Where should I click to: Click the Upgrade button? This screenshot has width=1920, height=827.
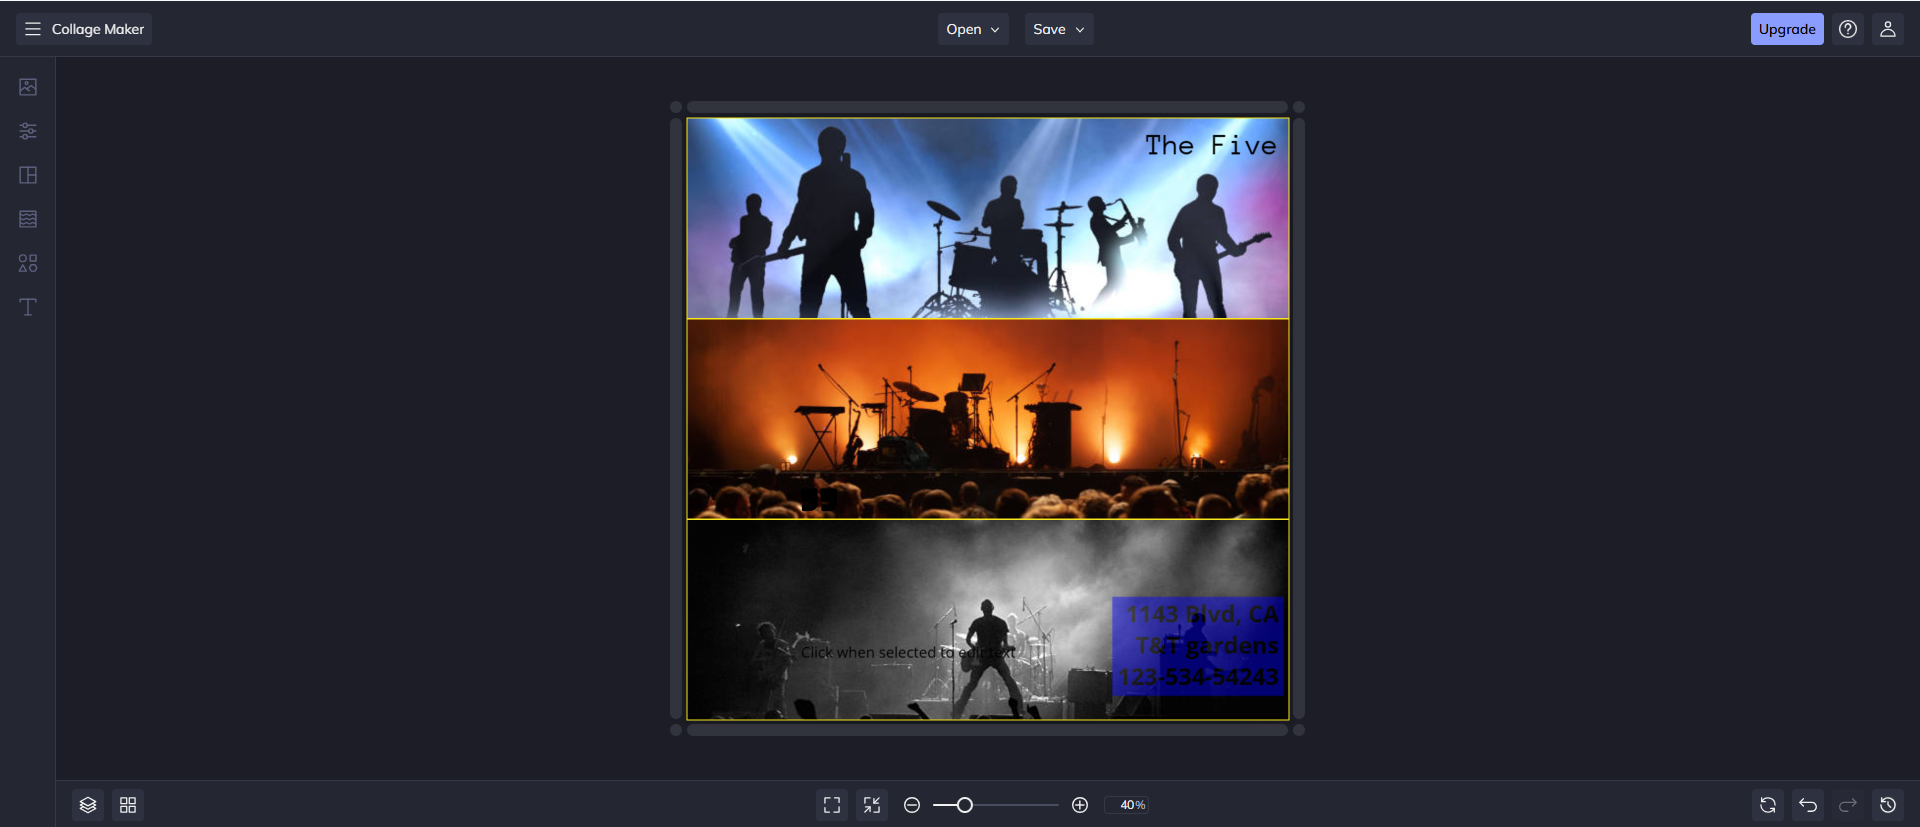point(1786,29)
